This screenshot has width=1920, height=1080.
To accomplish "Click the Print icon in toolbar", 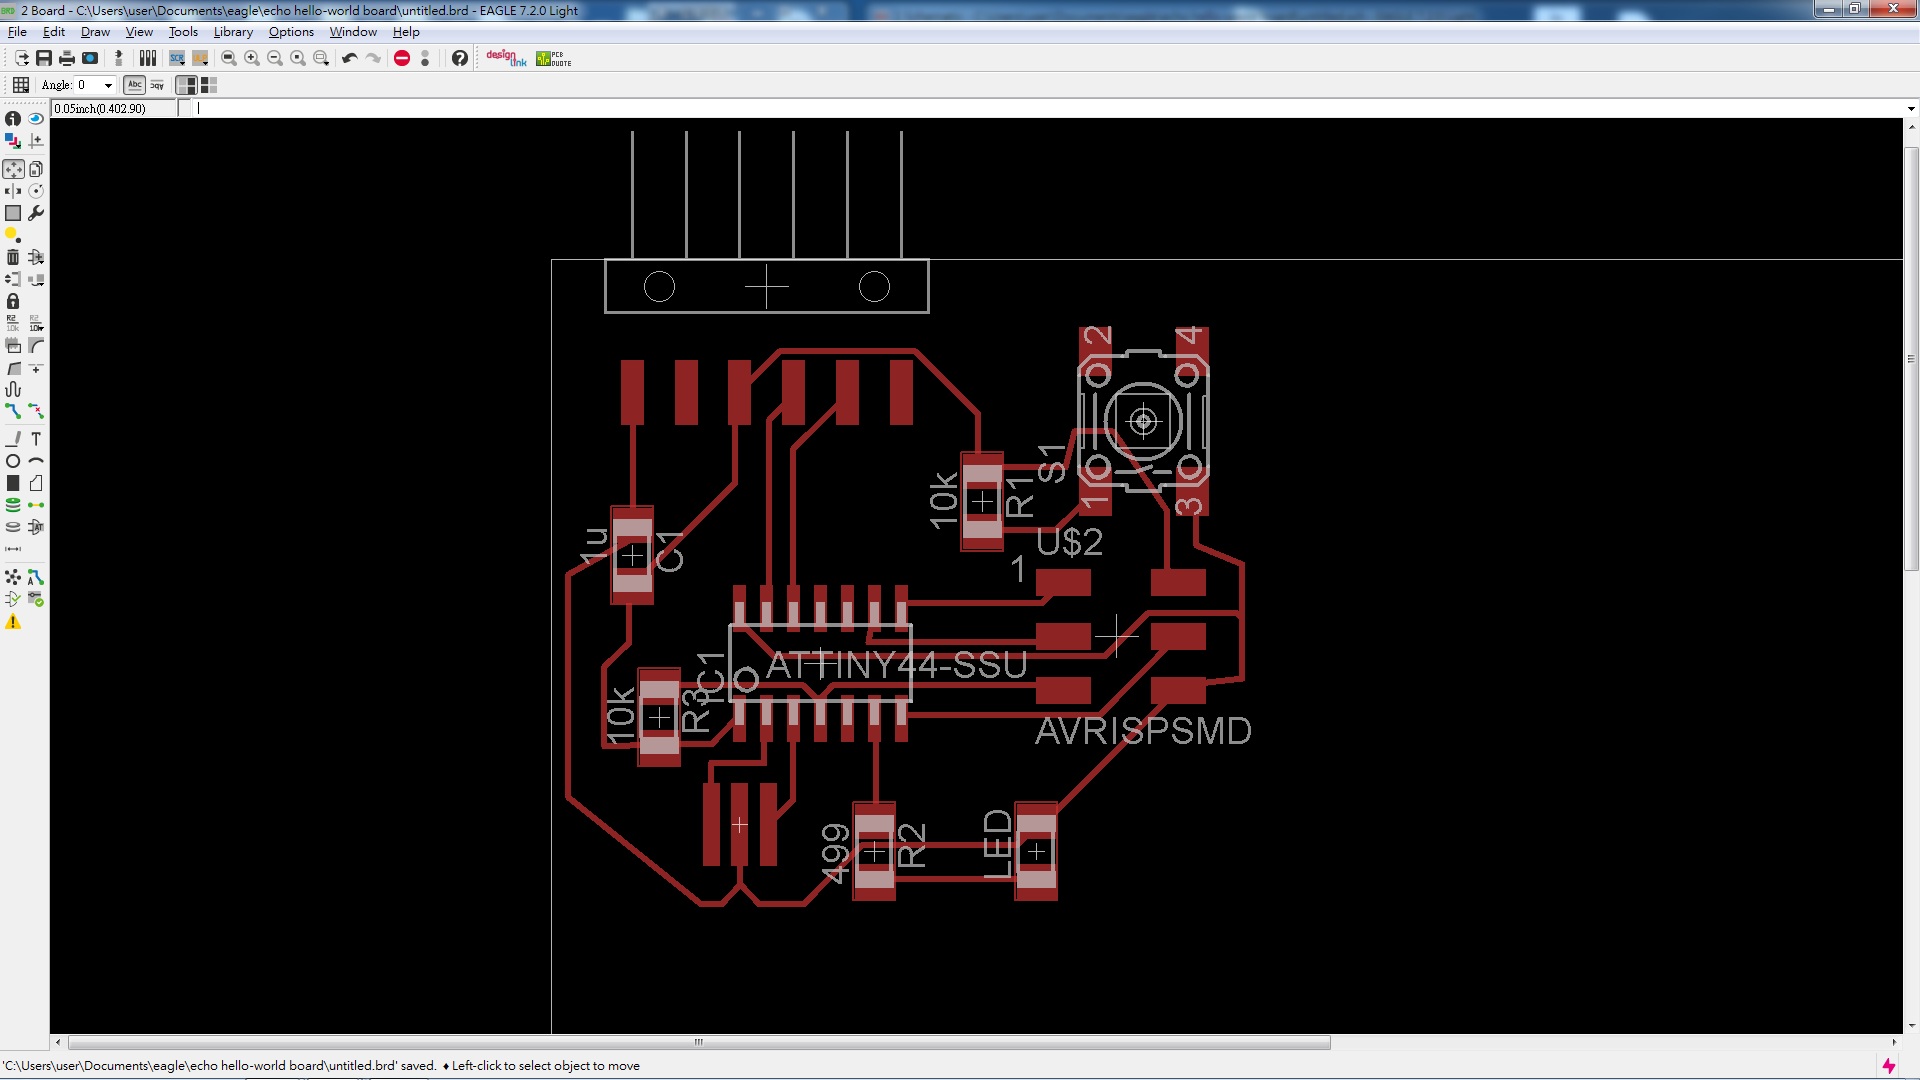I will pyautogui.click(x=67, y=58).
